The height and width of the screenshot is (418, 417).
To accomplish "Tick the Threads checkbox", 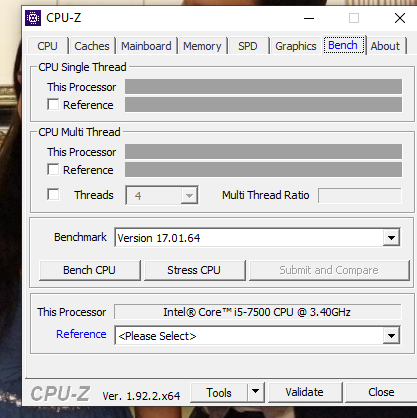I will click(x=53, y=195).
